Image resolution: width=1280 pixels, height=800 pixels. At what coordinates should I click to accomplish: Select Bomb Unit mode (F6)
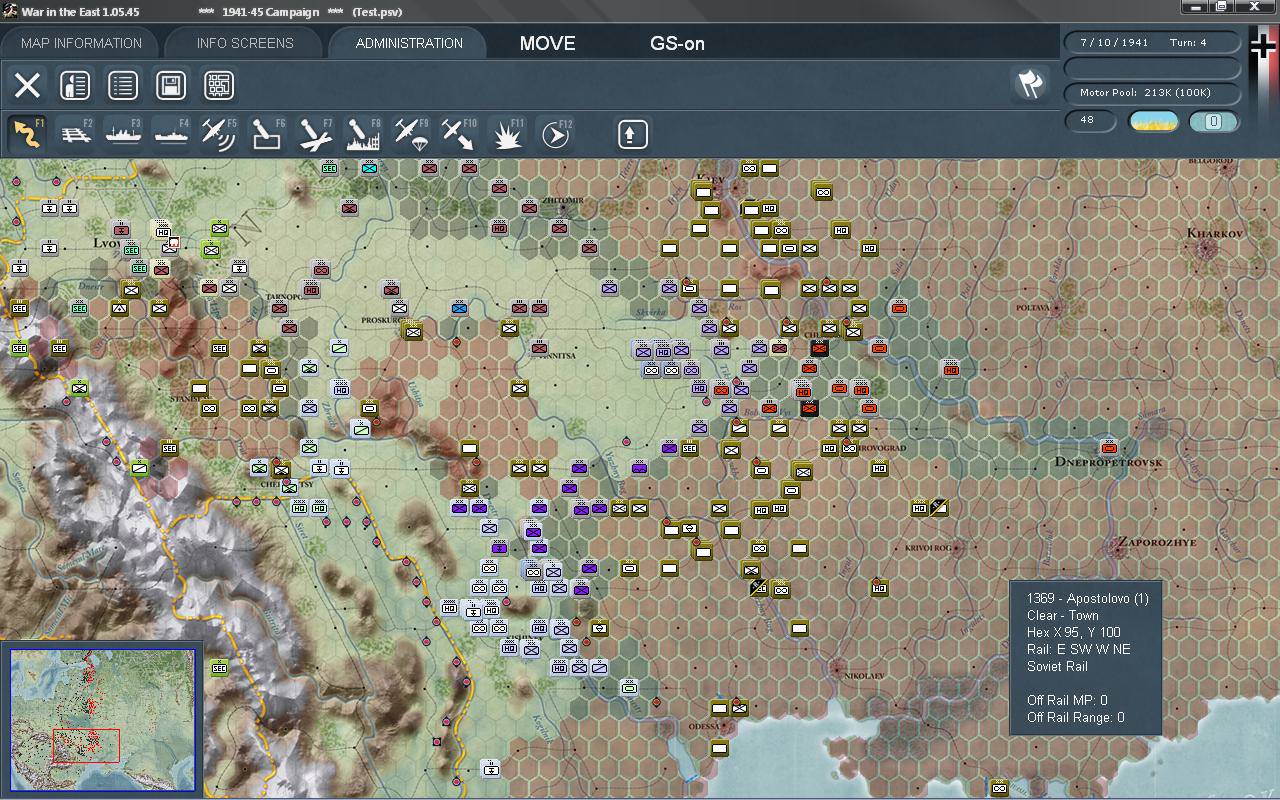click(267, 134)
